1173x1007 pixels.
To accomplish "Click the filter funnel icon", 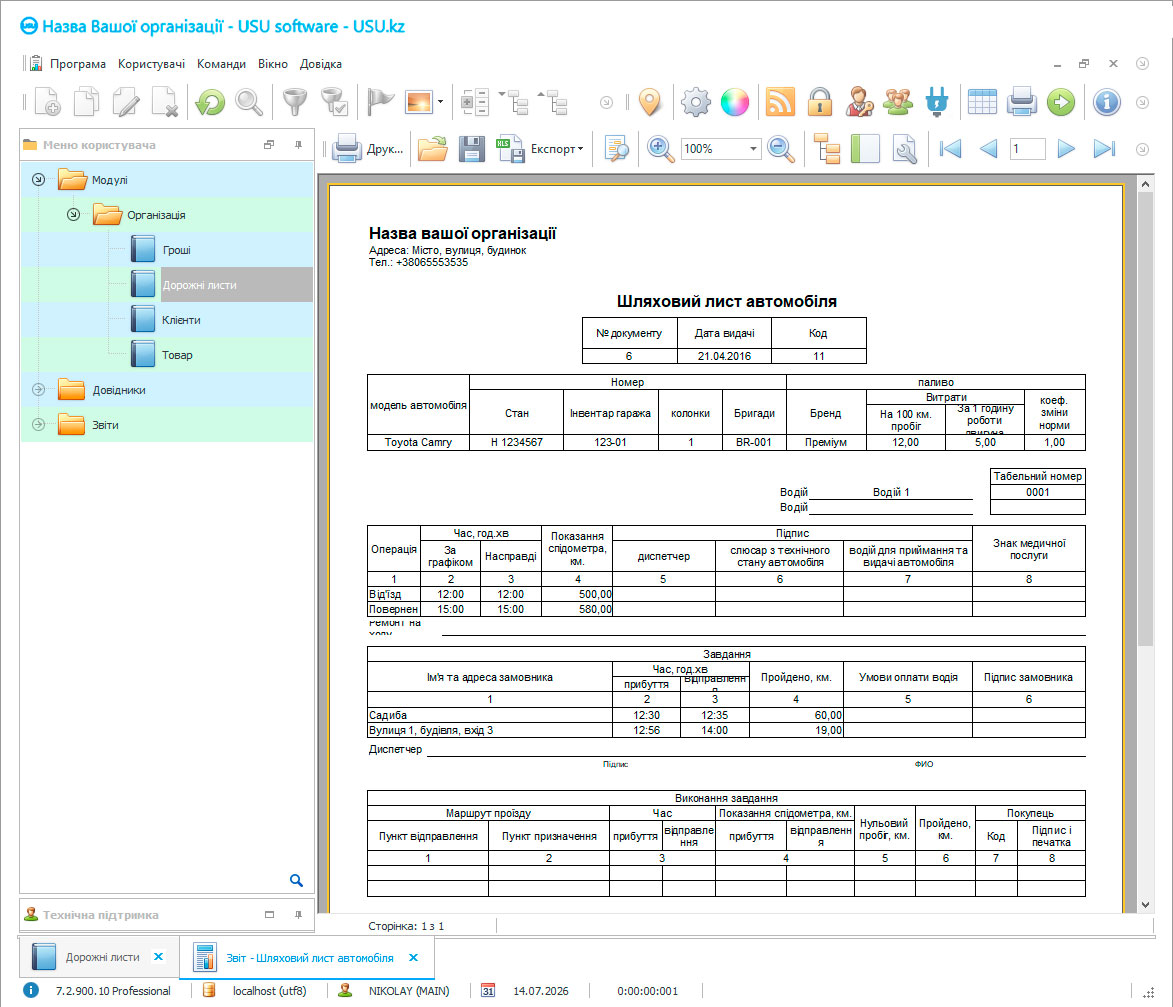I will pyautogui.click(x=295, y=102).
